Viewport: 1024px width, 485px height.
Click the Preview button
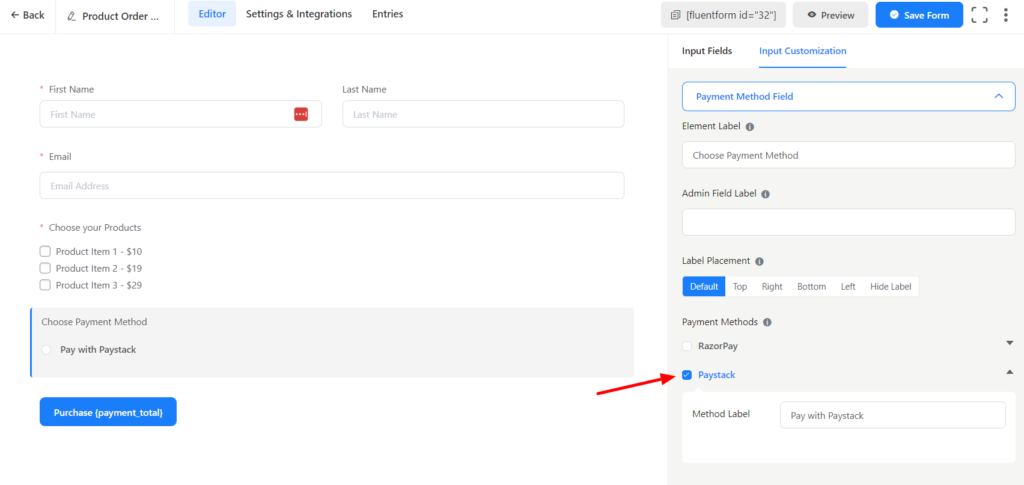(x=831, y=15)
